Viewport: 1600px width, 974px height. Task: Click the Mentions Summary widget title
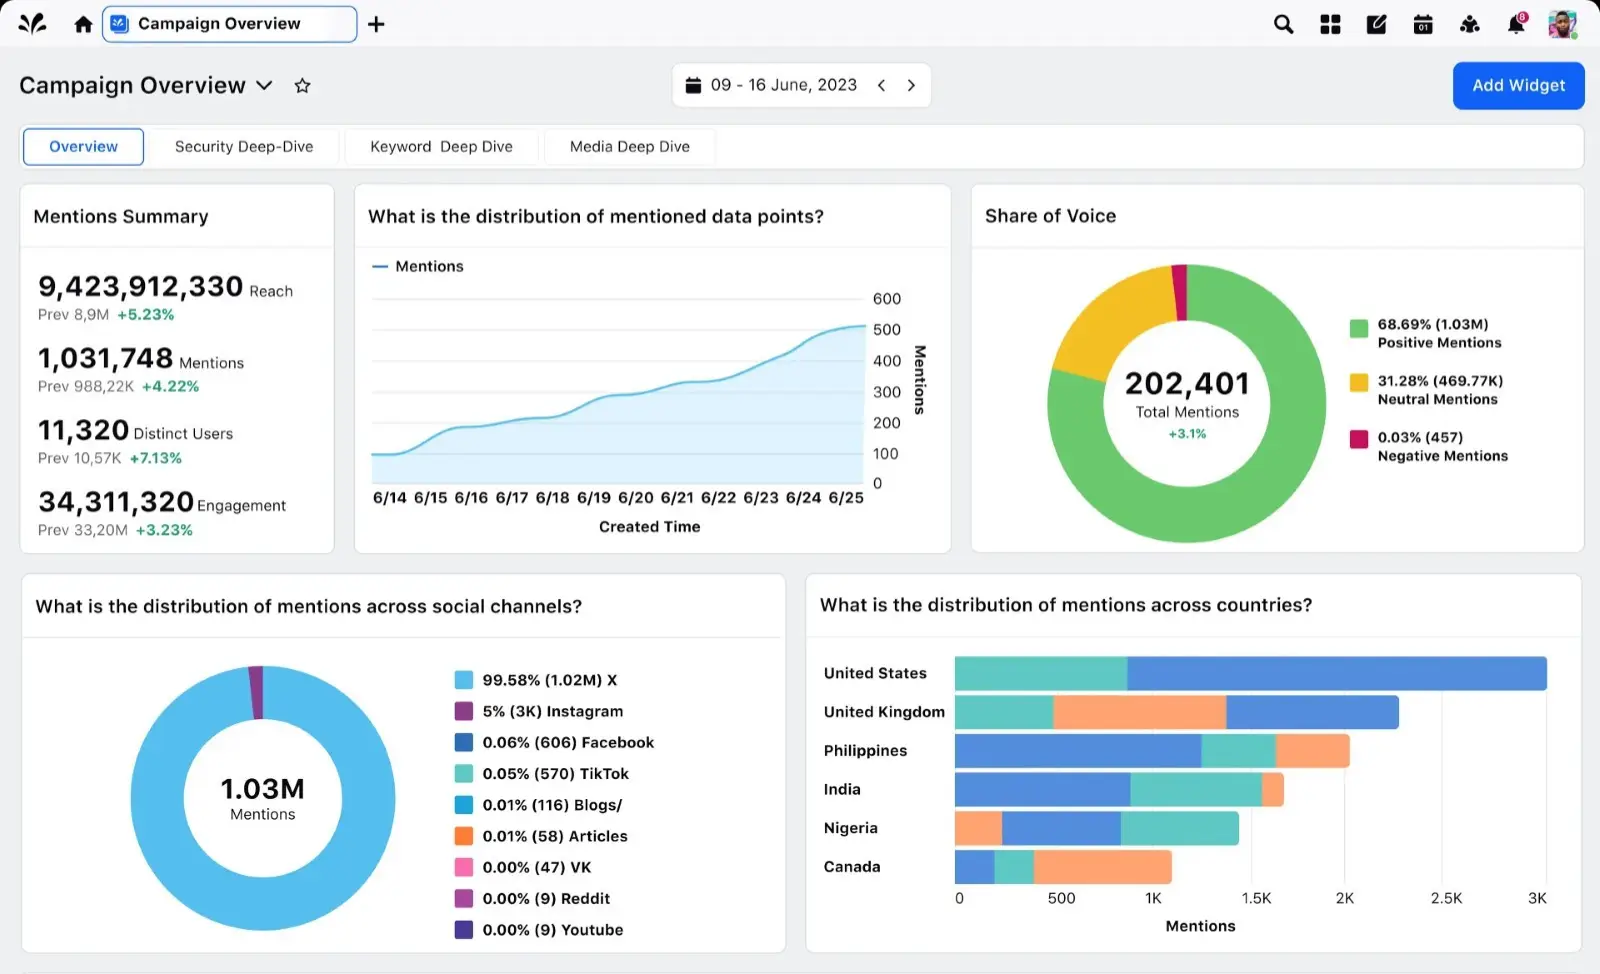[121, 216]
